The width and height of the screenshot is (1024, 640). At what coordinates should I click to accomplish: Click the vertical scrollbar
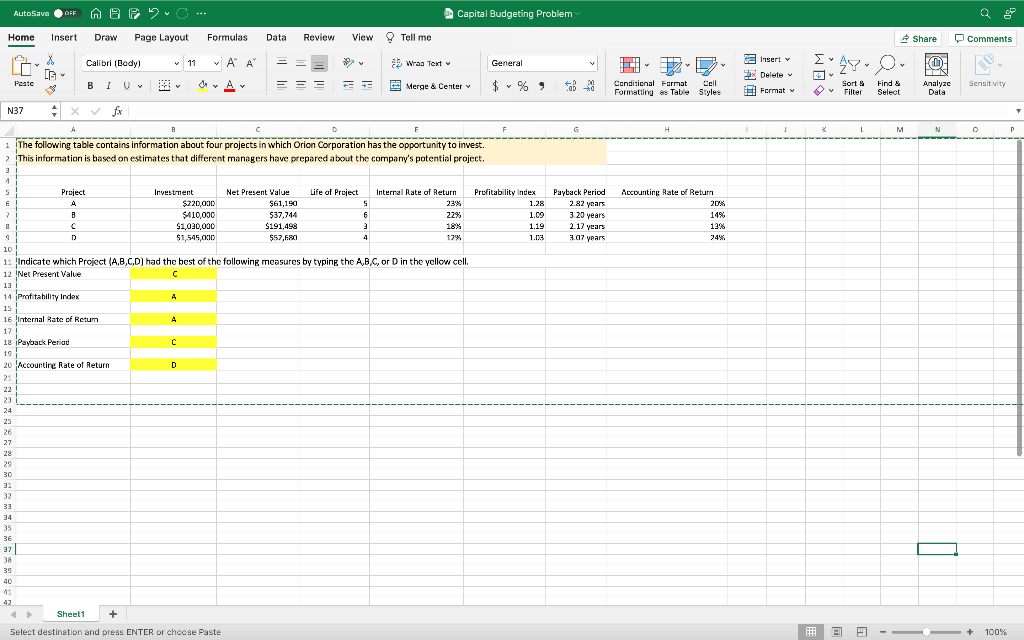pyautogui.click(x=1019, y=298)
